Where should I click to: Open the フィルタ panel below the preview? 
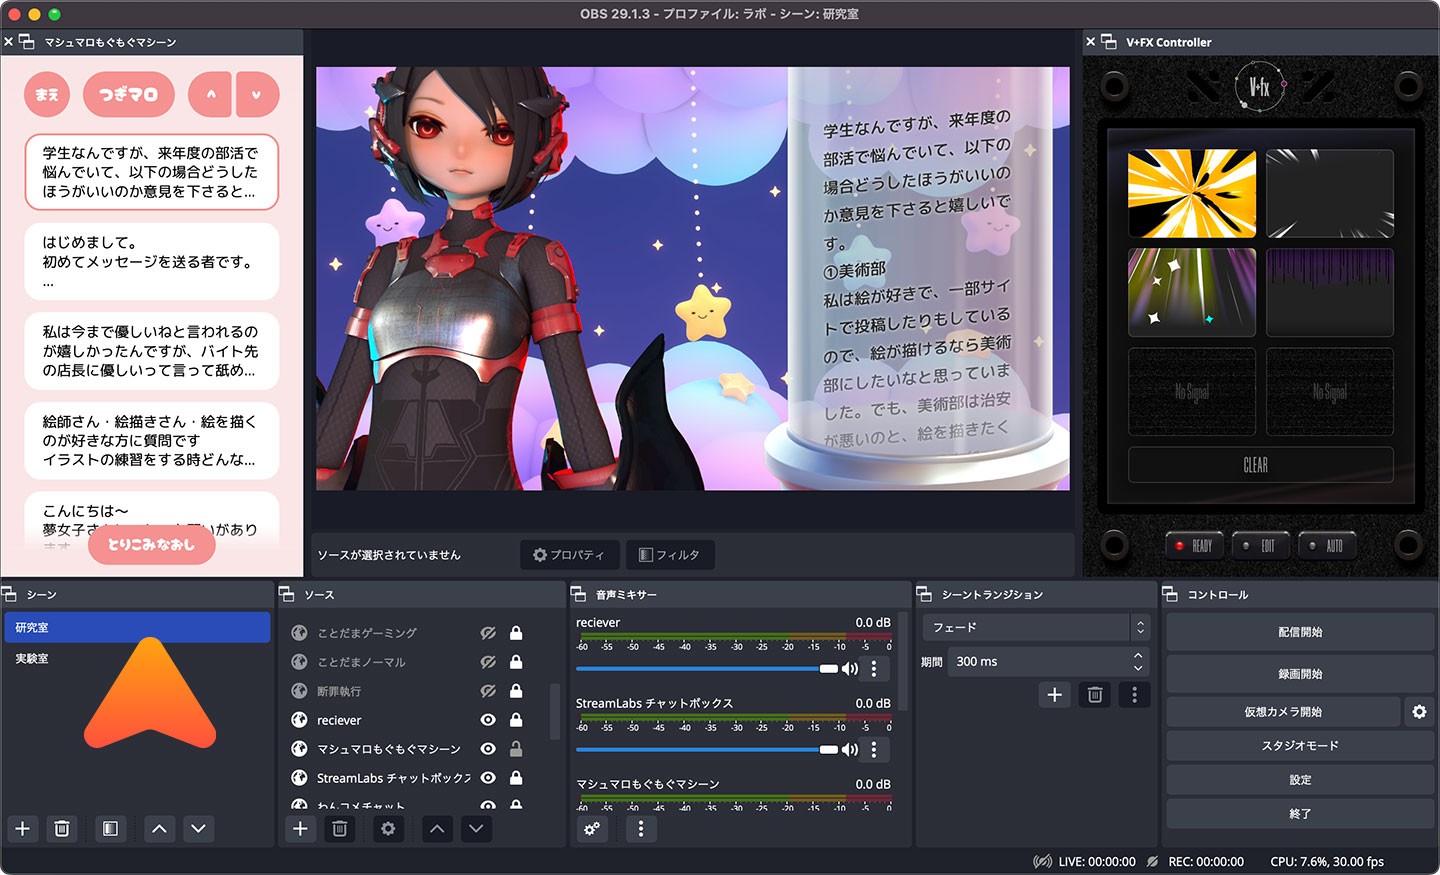point(670,555)
